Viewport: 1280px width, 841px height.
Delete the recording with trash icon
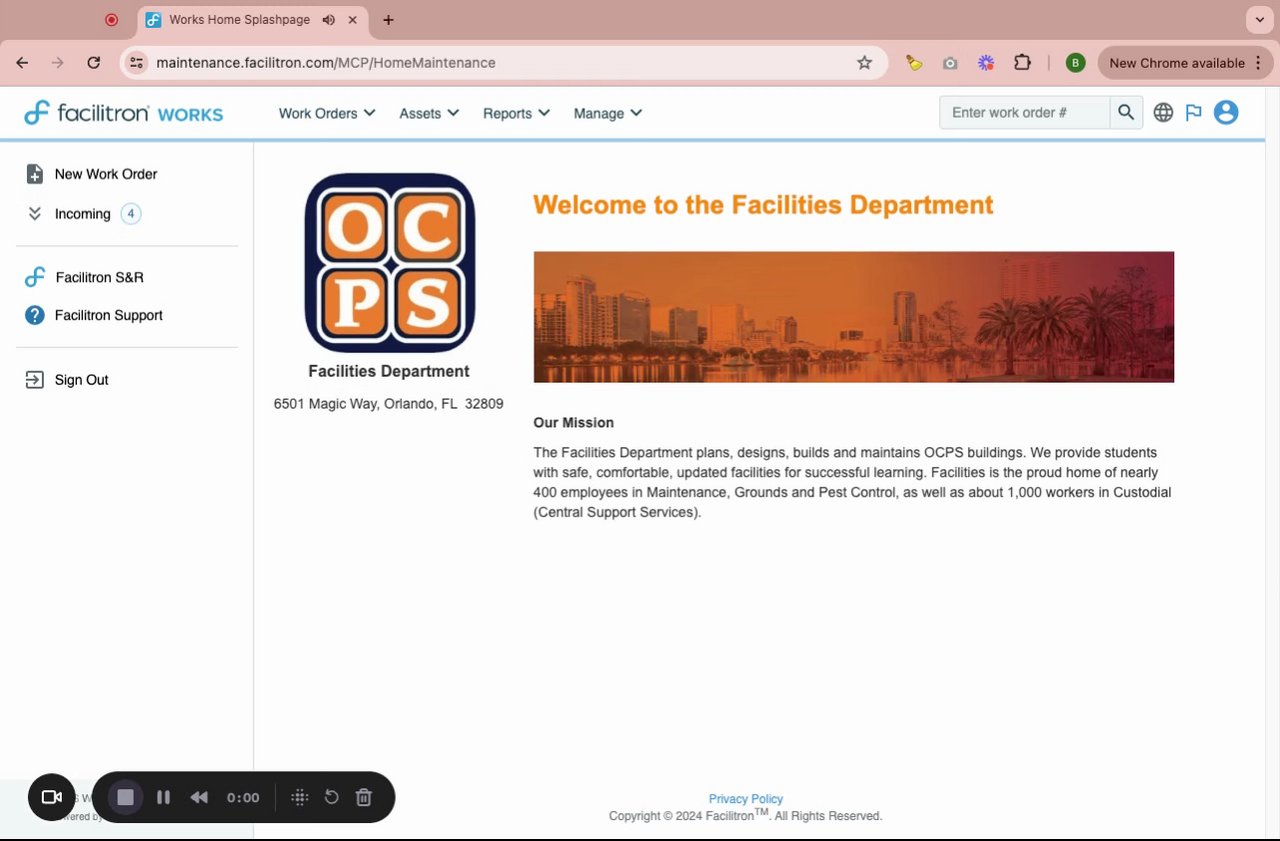point(364,797)
